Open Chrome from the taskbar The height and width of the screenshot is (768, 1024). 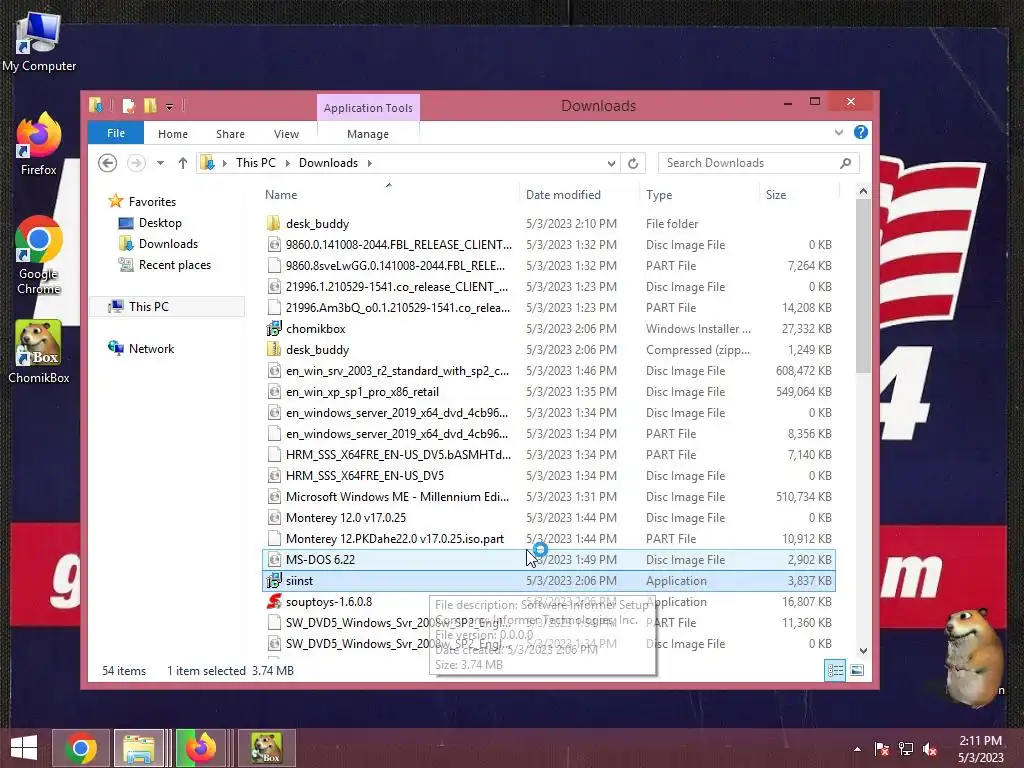81,748
